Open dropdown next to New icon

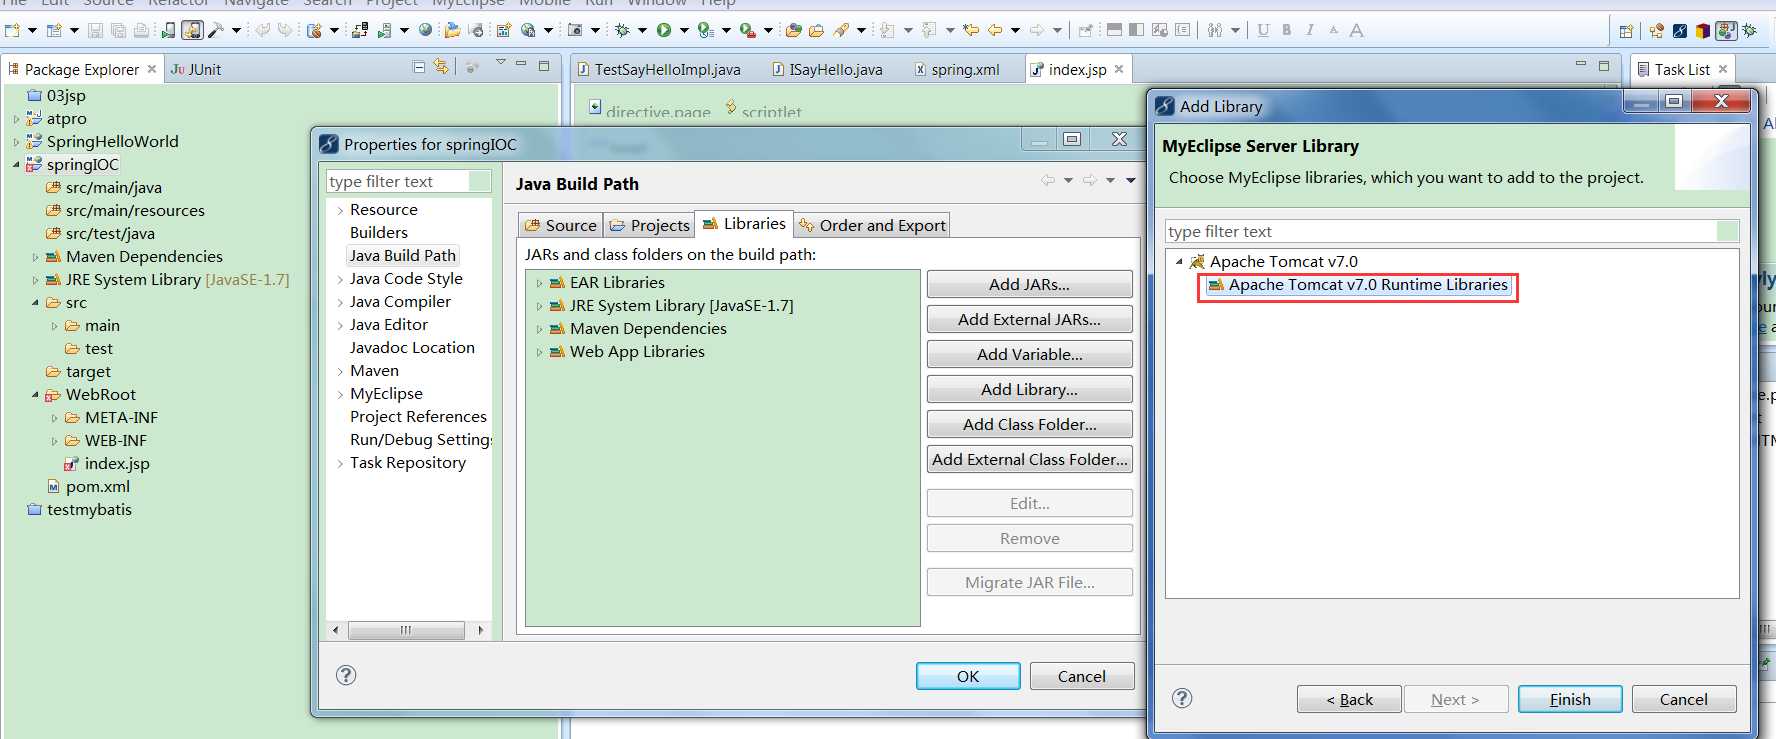point(32,31)
